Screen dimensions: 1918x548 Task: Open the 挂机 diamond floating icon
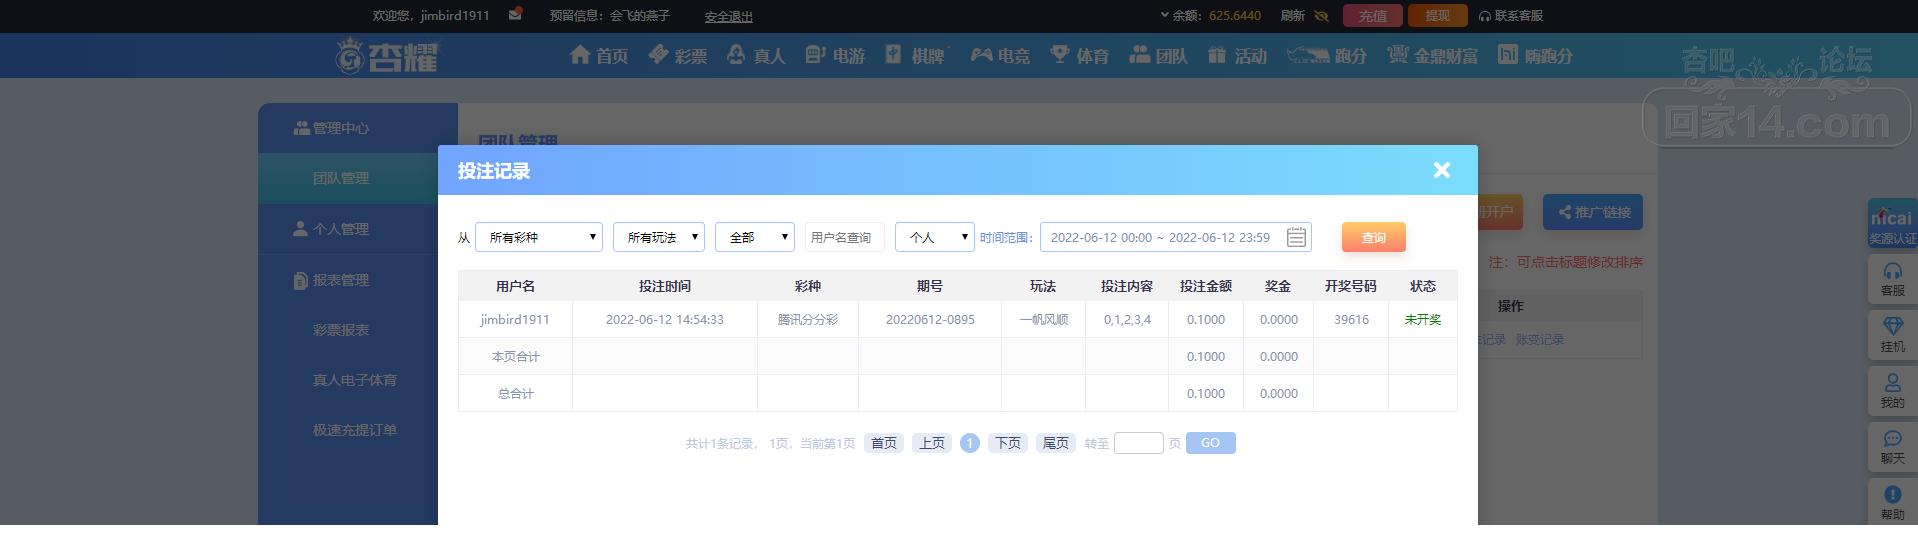pyautogui.click(x=1892, y=335)
